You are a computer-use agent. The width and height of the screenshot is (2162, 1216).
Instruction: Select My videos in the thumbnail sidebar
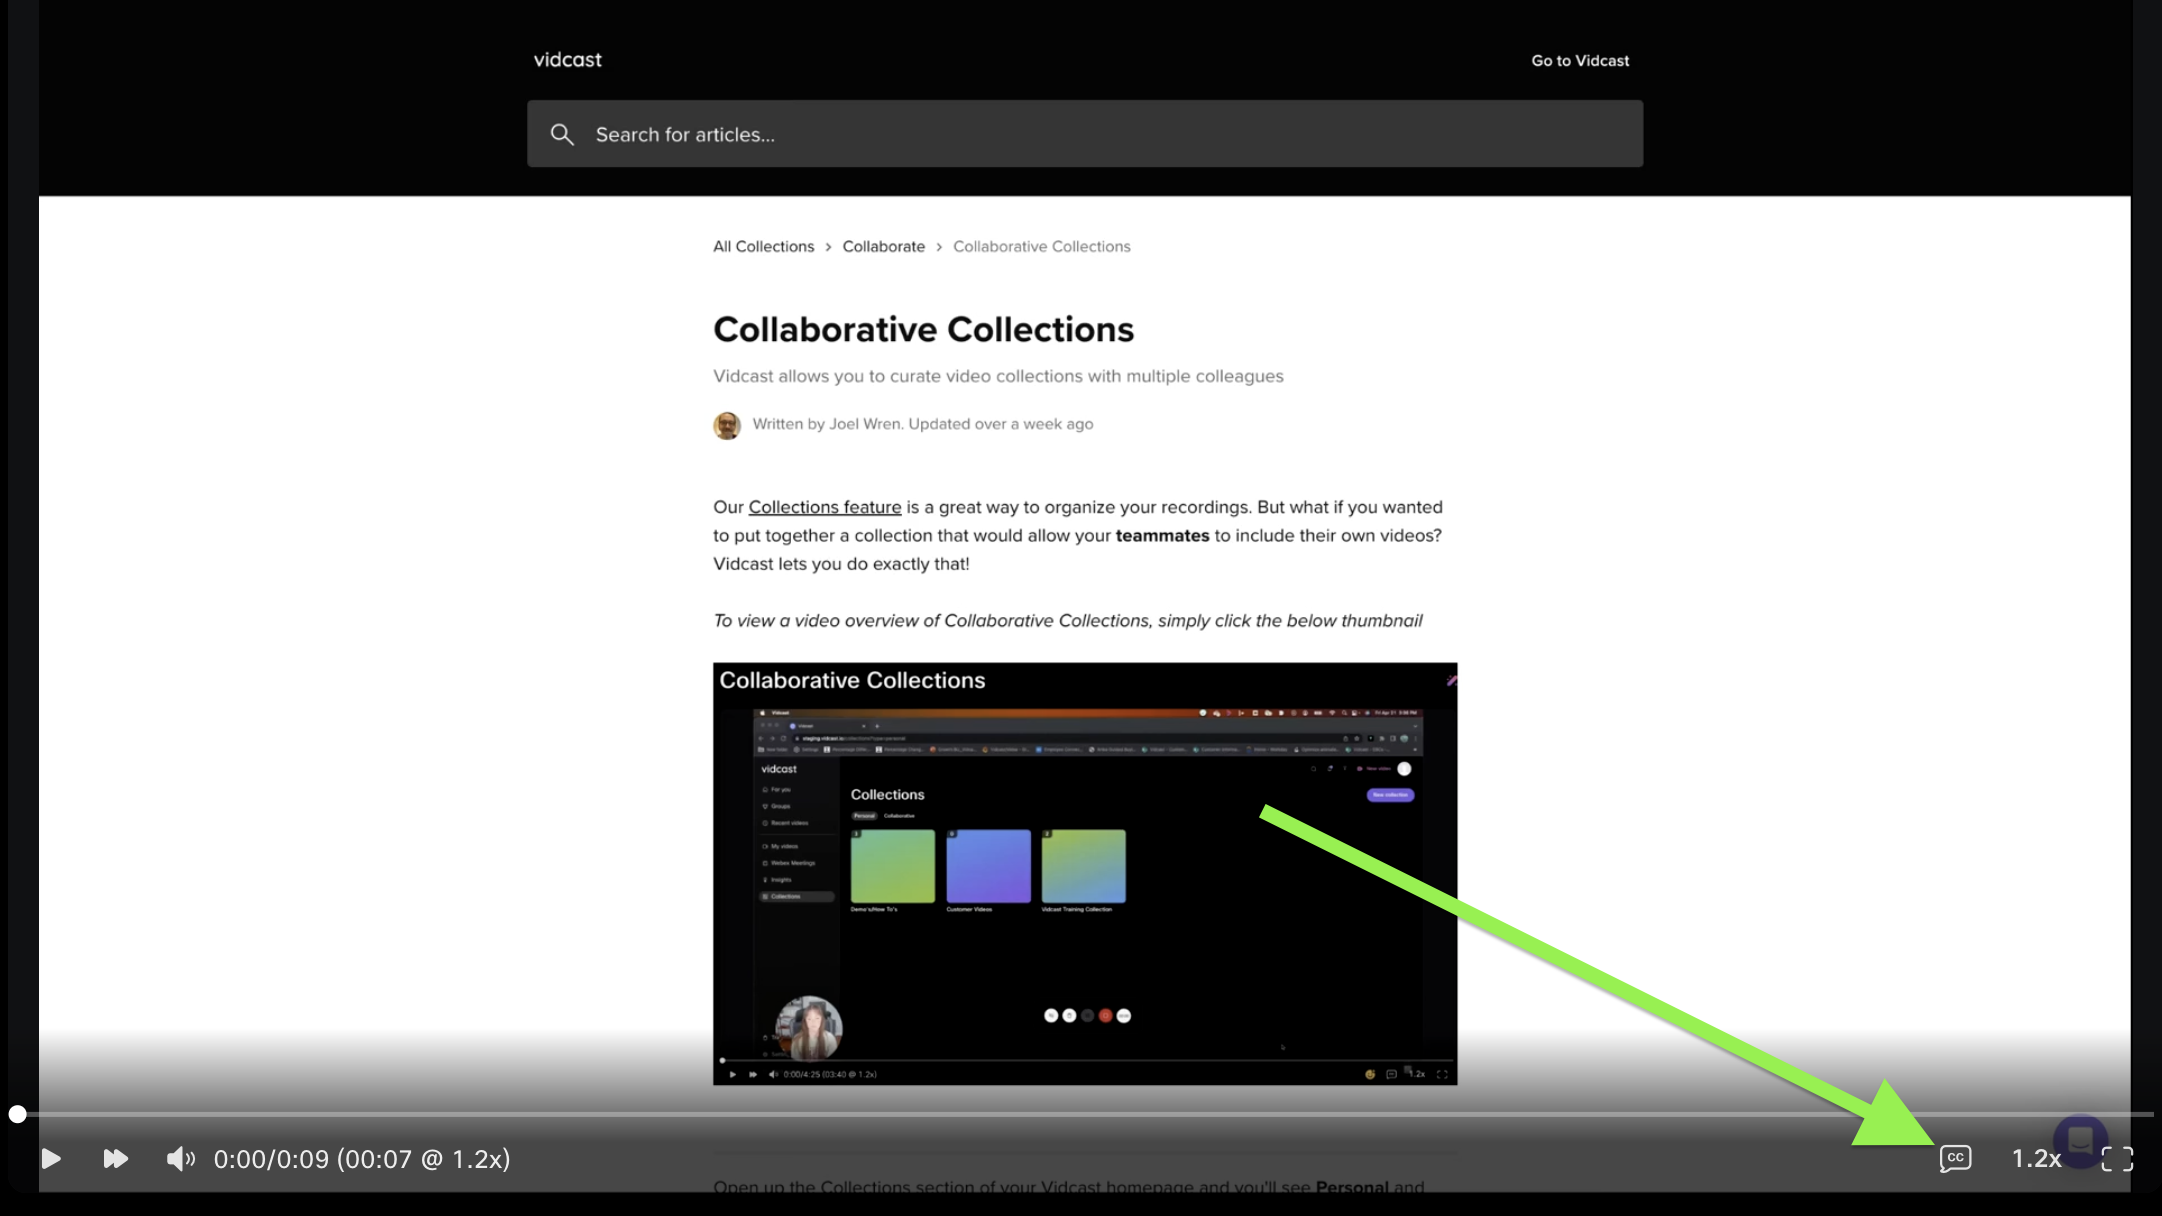(781, 846)
